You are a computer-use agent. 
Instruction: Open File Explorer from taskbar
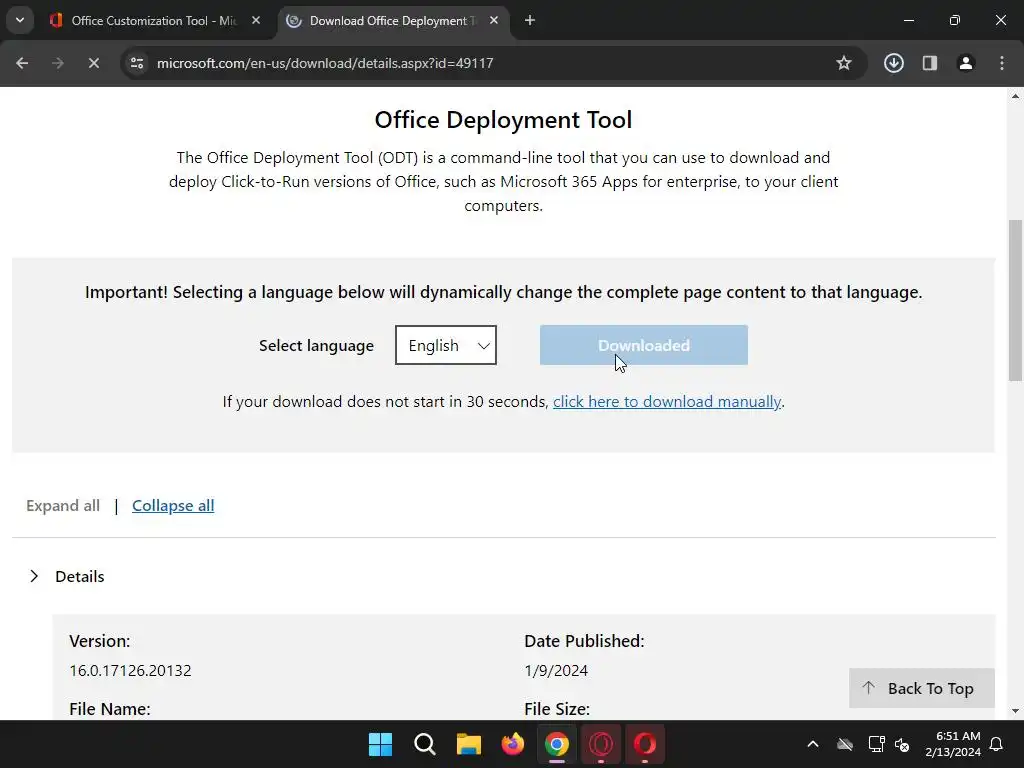(x=468, y=744)
